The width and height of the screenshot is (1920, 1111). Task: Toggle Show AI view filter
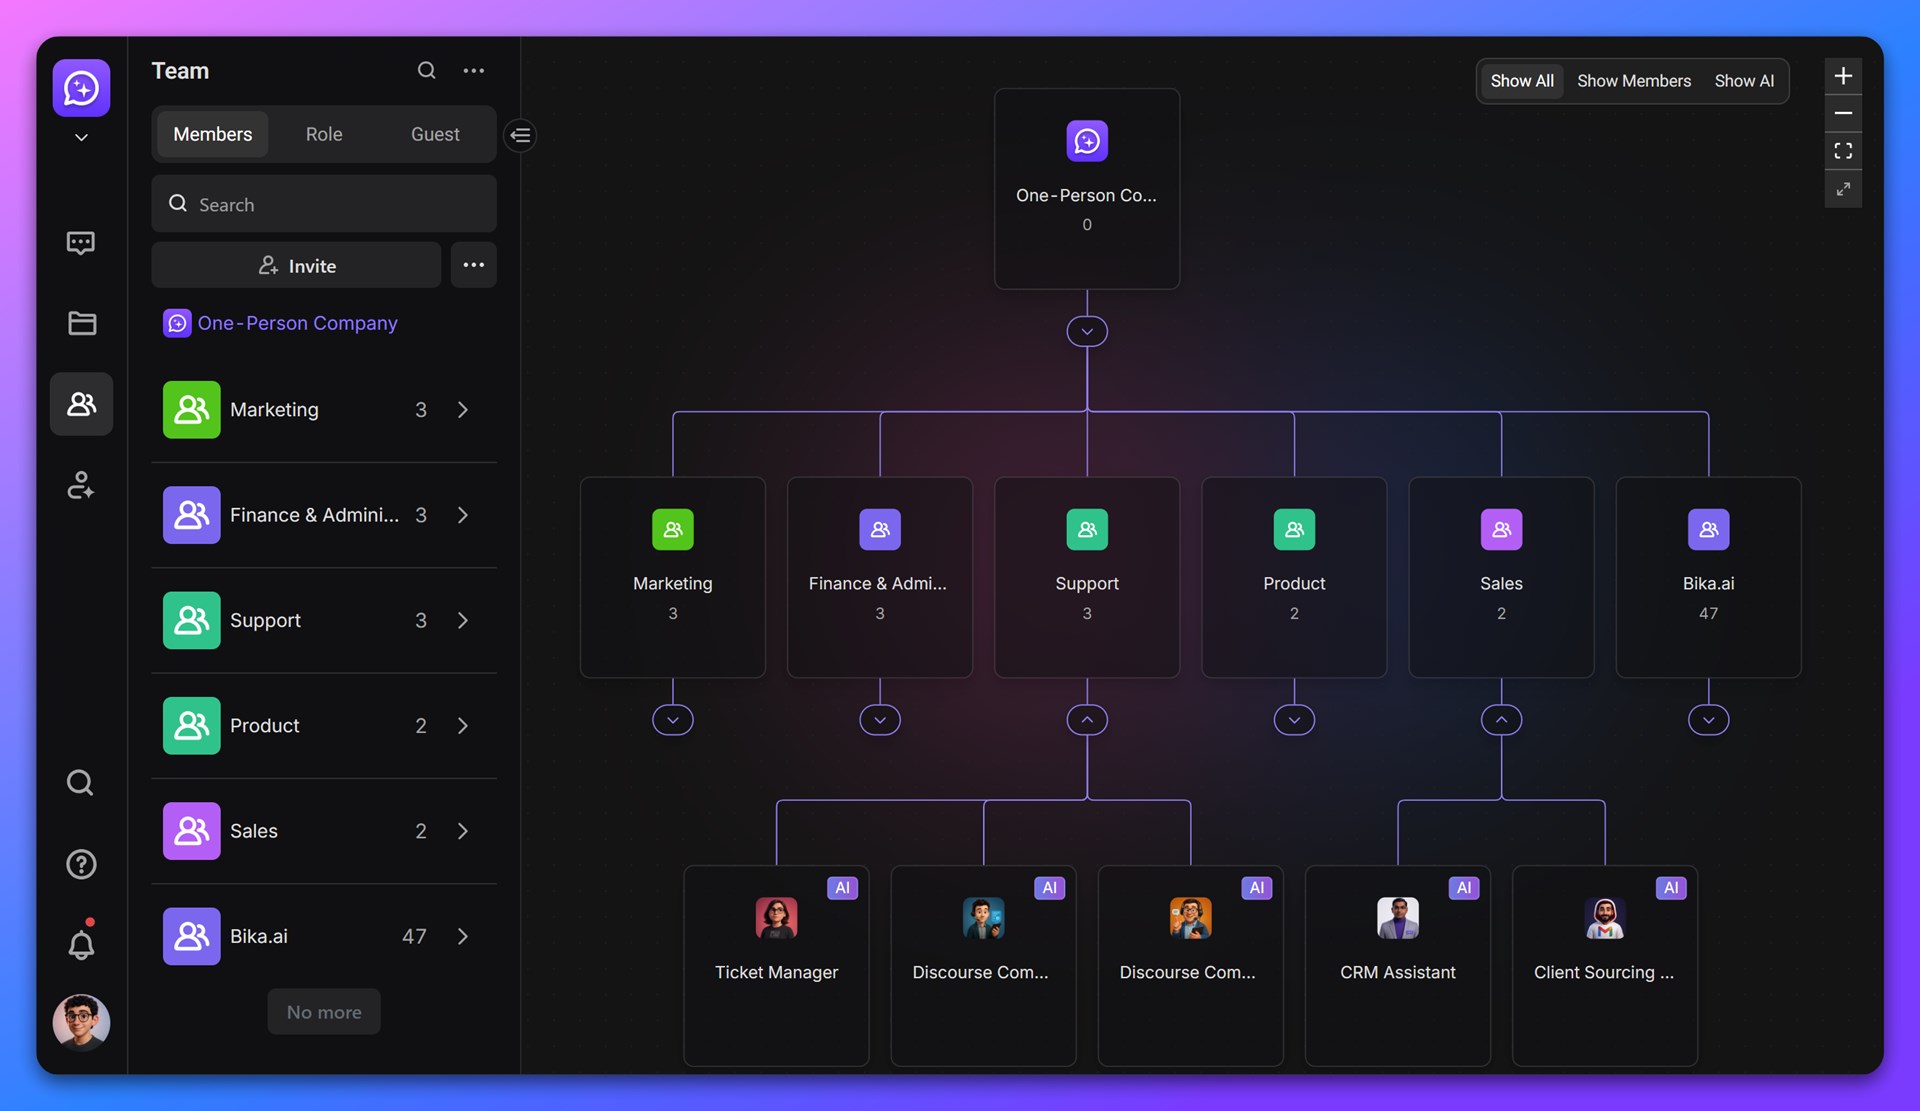point(1744,81)
